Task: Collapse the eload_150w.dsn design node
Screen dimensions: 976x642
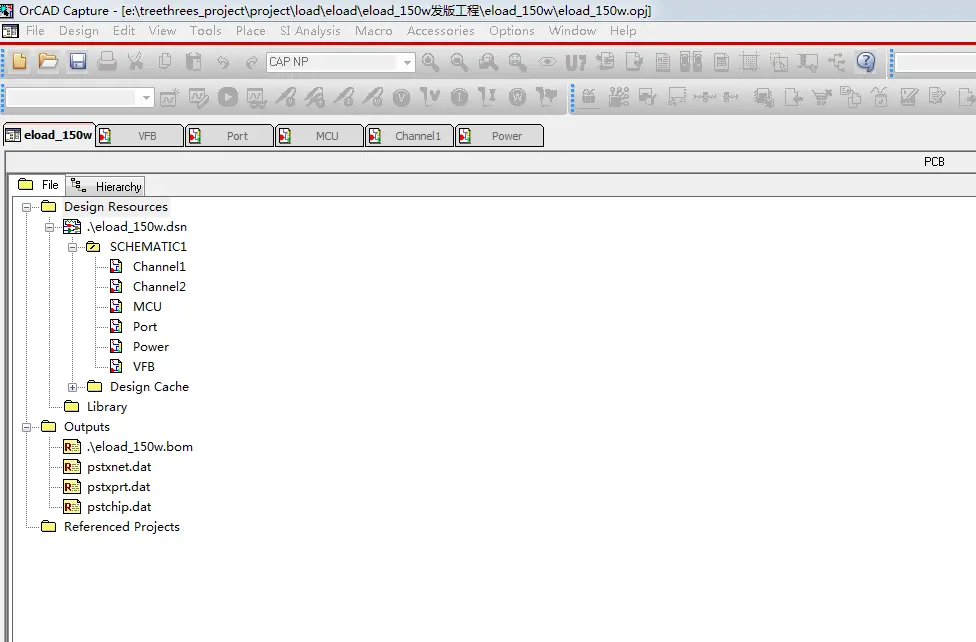Action: click(x=49, y=227)
